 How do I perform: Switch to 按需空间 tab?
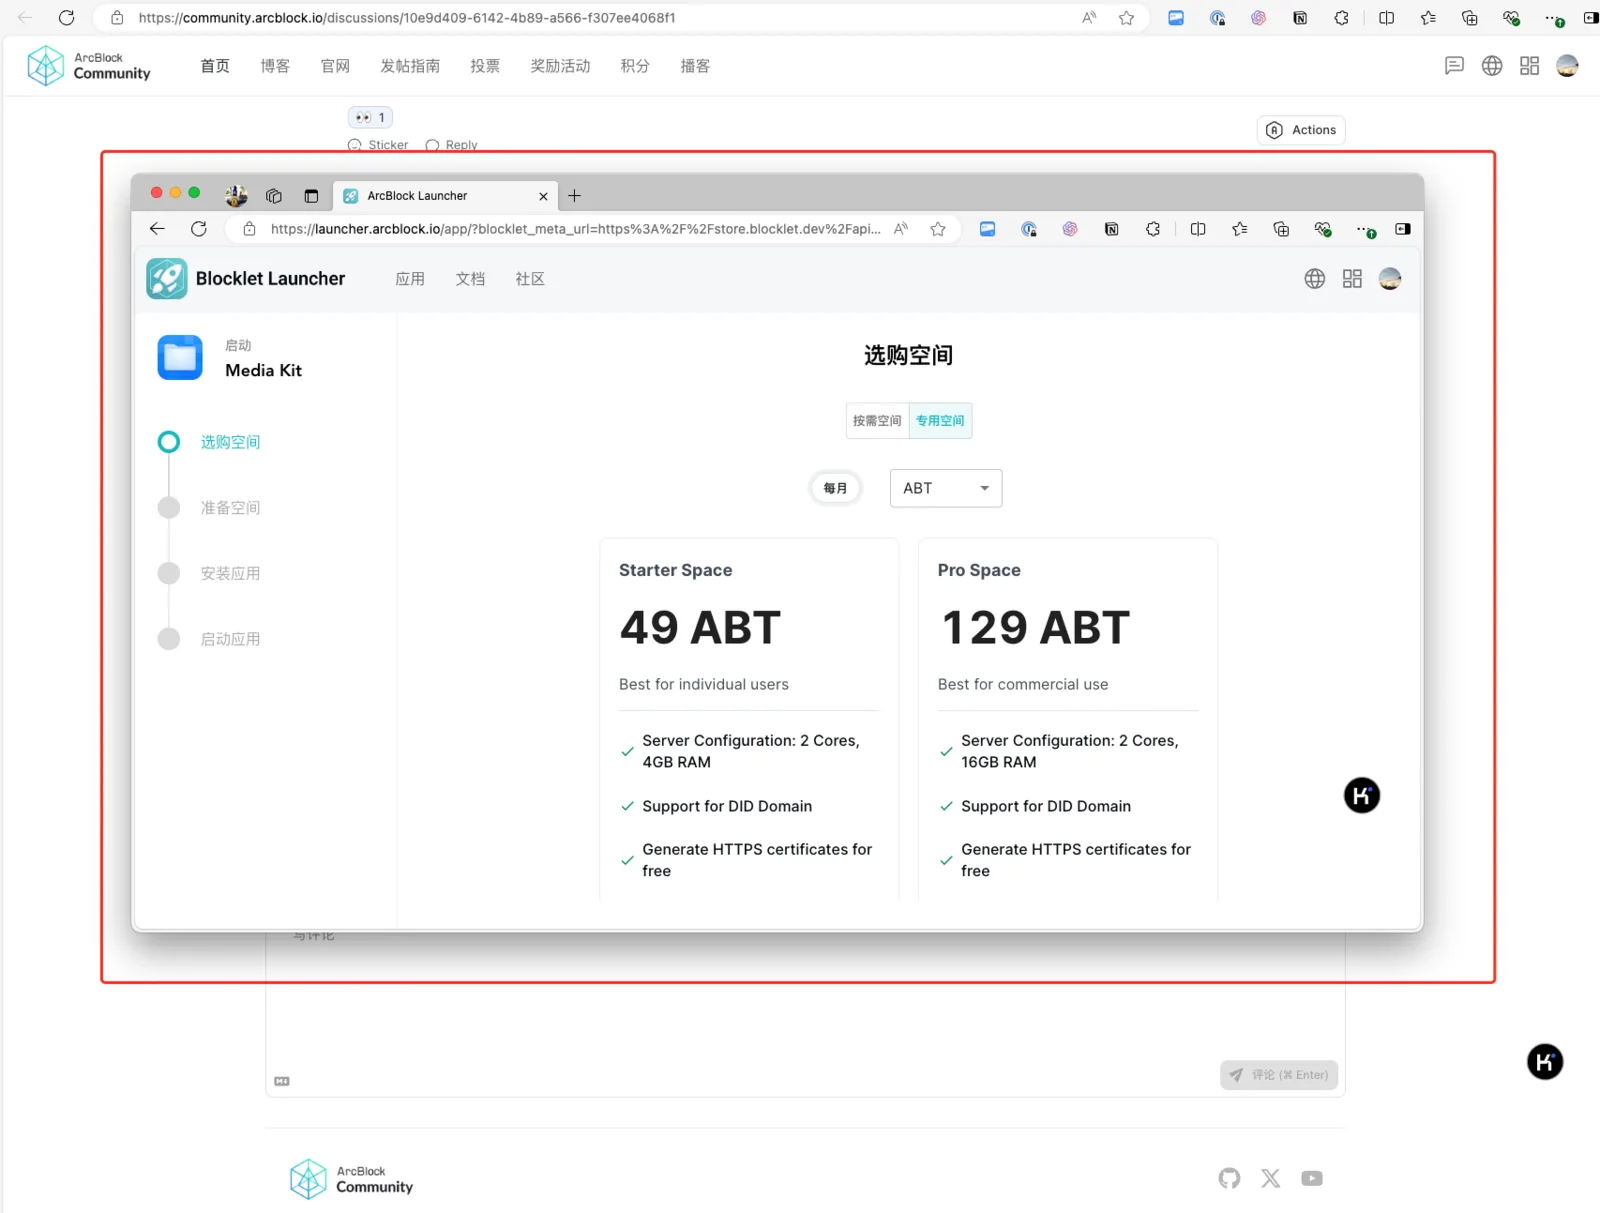[877, 421]
